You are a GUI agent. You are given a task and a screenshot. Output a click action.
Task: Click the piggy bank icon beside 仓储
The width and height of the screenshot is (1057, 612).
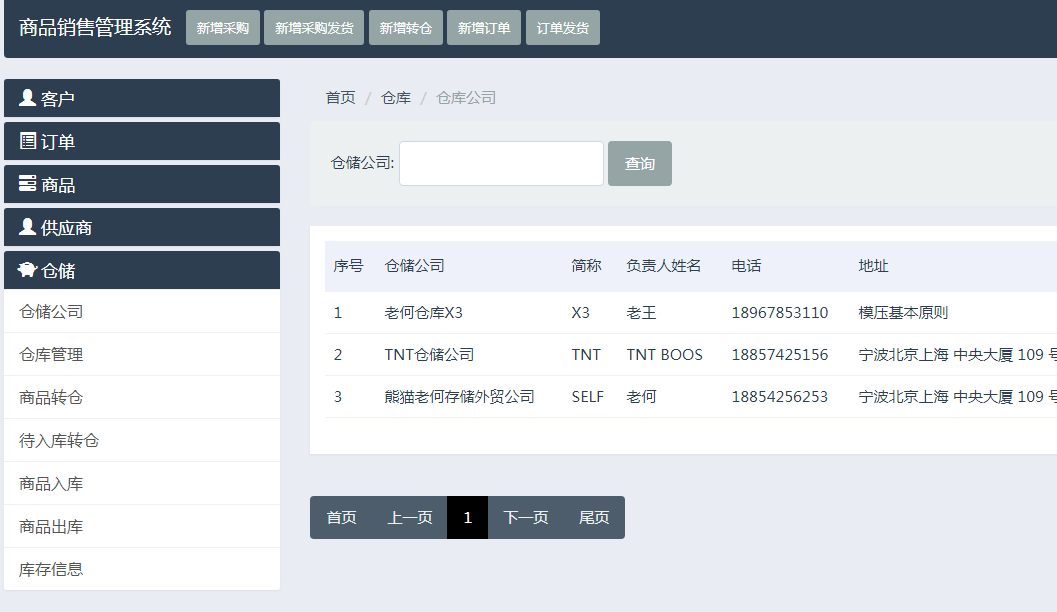pyautogui.click(x=28, y=270)
